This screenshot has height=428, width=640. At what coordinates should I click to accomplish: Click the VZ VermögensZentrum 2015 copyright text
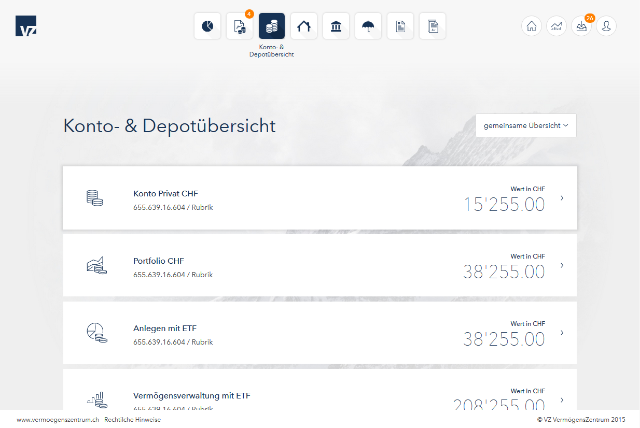click(581, 419)
